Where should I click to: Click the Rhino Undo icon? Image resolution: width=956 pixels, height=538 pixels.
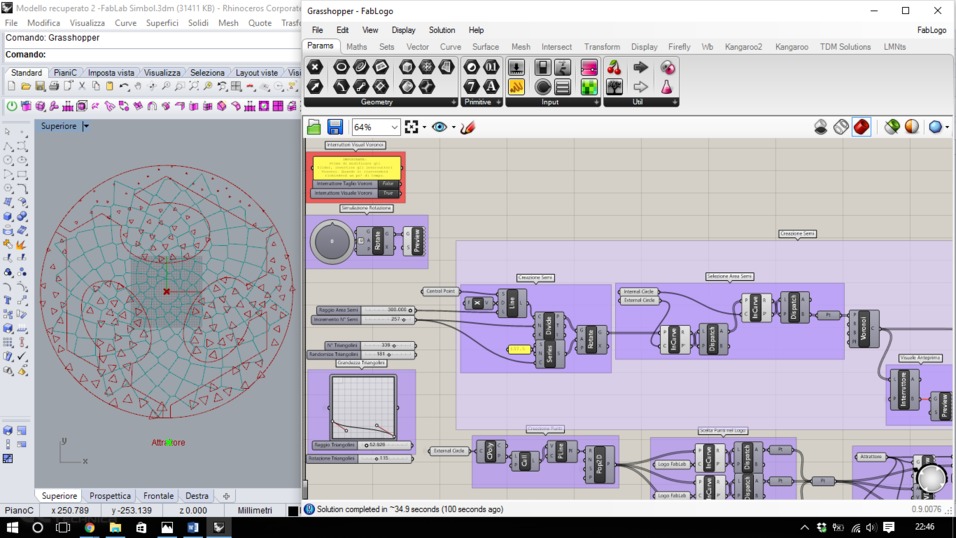(124, 87)
